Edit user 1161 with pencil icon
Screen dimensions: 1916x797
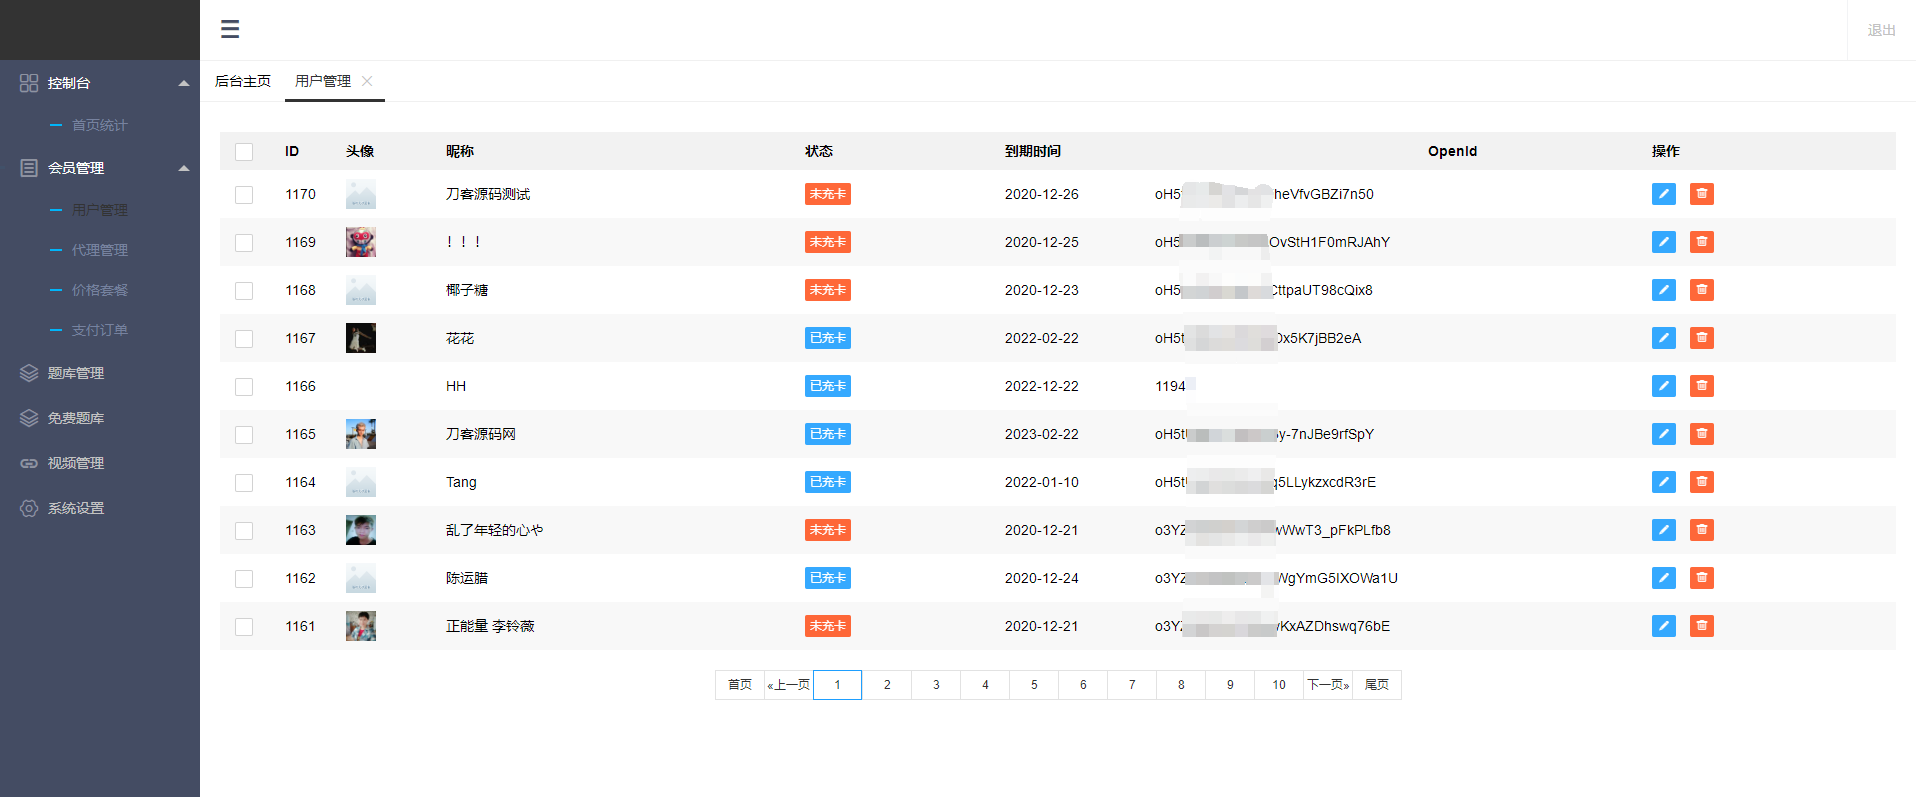pyautogui.click(x=1664, y=626)
